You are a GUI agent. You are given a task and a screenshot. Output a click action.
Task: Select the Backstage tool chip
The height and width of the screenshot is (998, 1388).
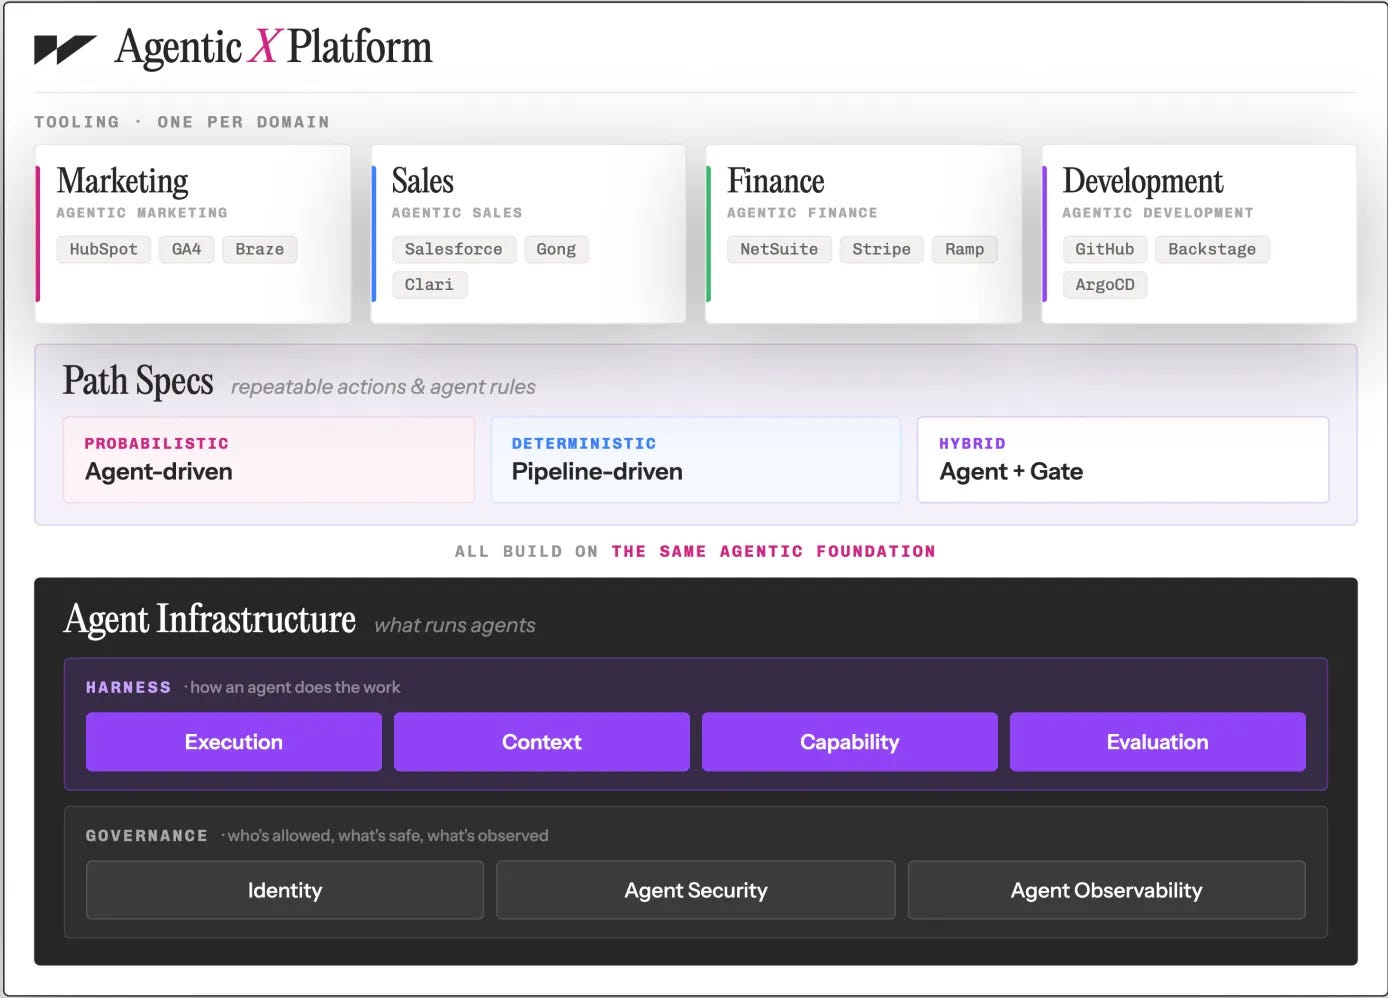1212,249
